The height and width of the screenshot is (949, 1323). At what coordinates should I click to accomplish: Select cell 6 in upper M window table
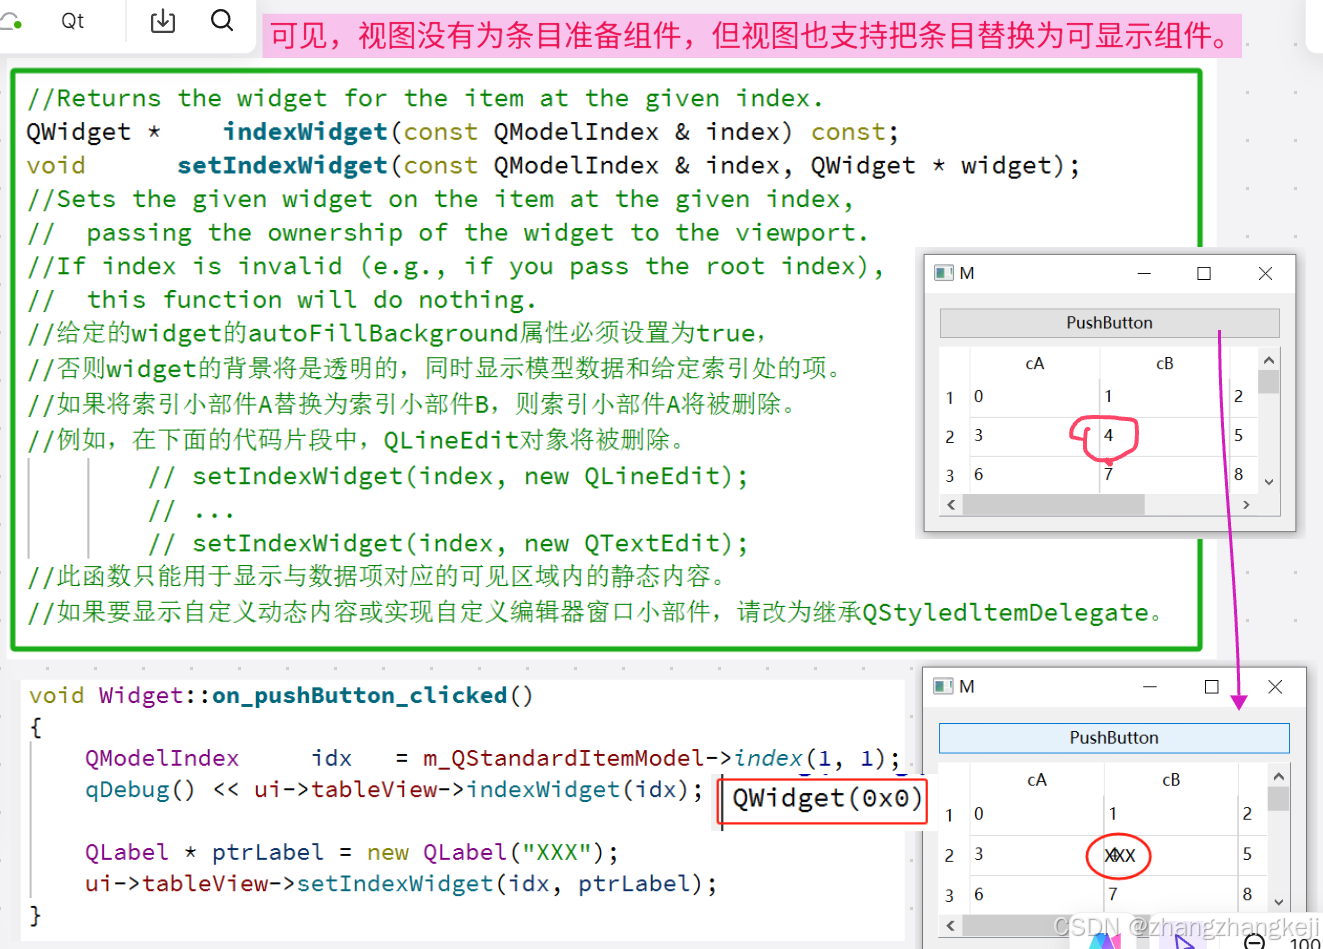[x=1034, y=474]
